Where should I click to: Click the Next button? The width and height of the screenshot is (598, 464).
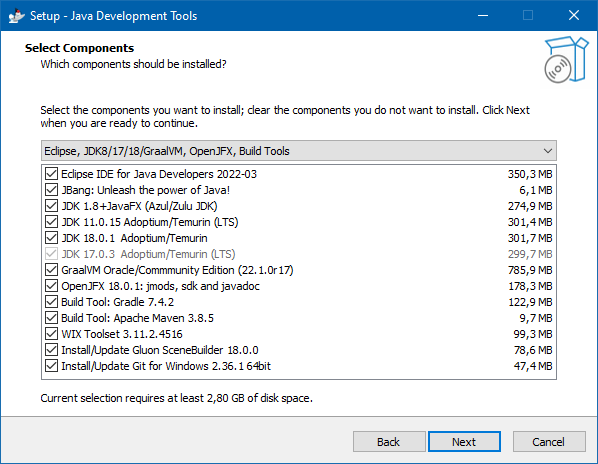click(464, 442)
